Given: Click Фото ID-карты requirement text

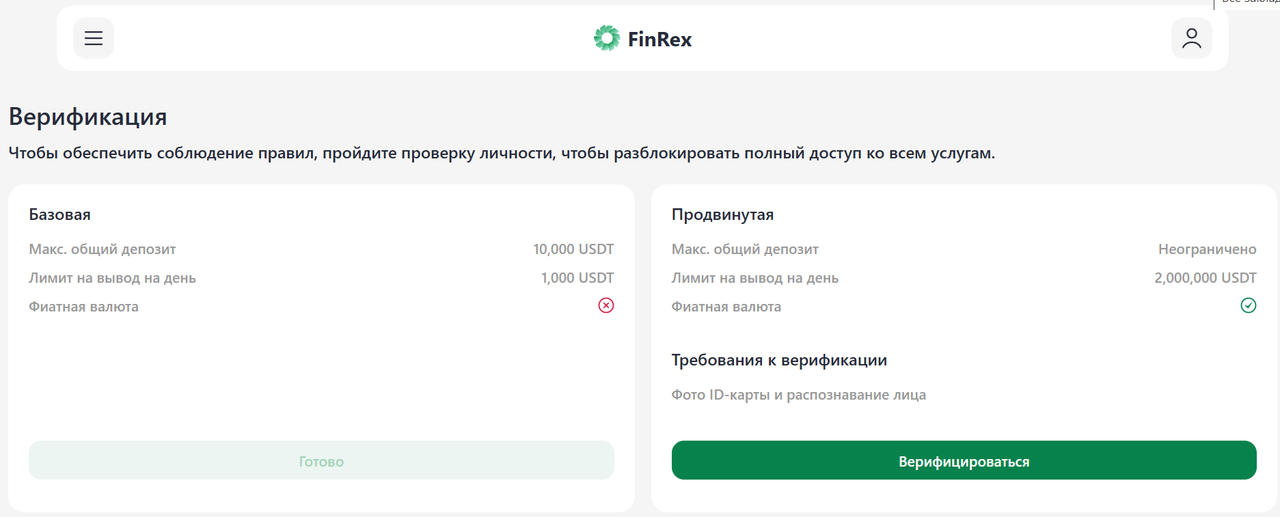Looking at the screenshot, I should [x=798, y=395].
